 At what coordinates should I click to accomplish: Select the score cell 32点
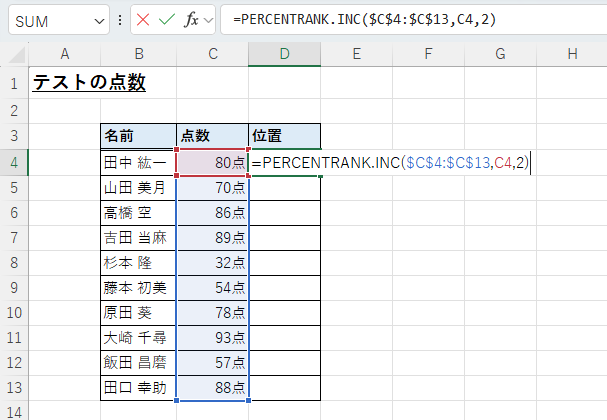[212, 262]
